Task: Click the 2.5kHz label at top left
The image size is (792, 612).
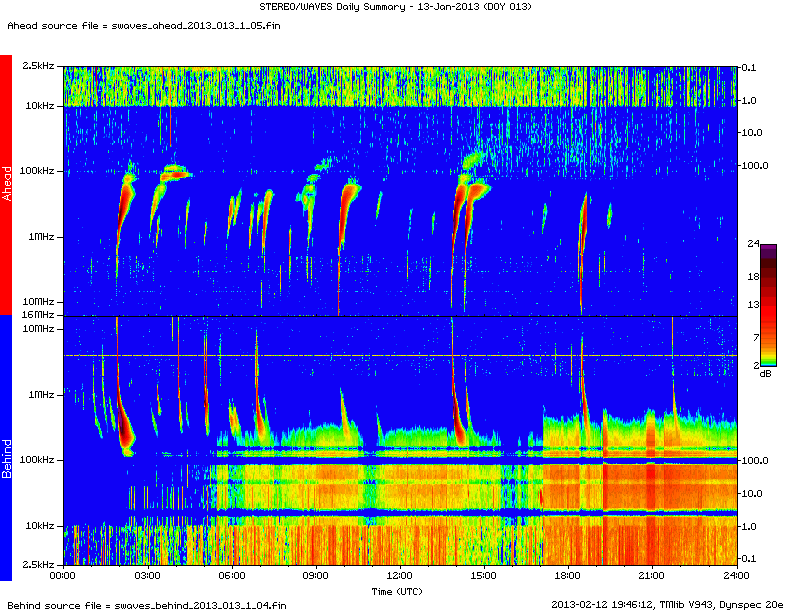Action: (x=39, y=67)
